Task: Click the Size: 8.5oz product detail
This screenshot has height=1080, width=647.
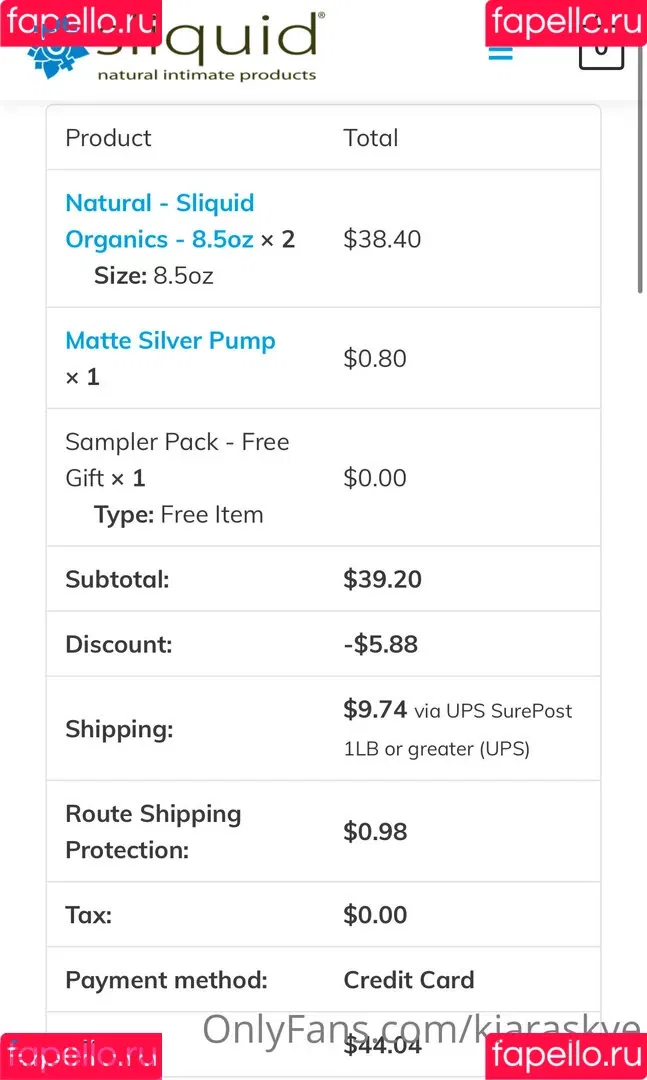Action: click(x=154, y=276)
